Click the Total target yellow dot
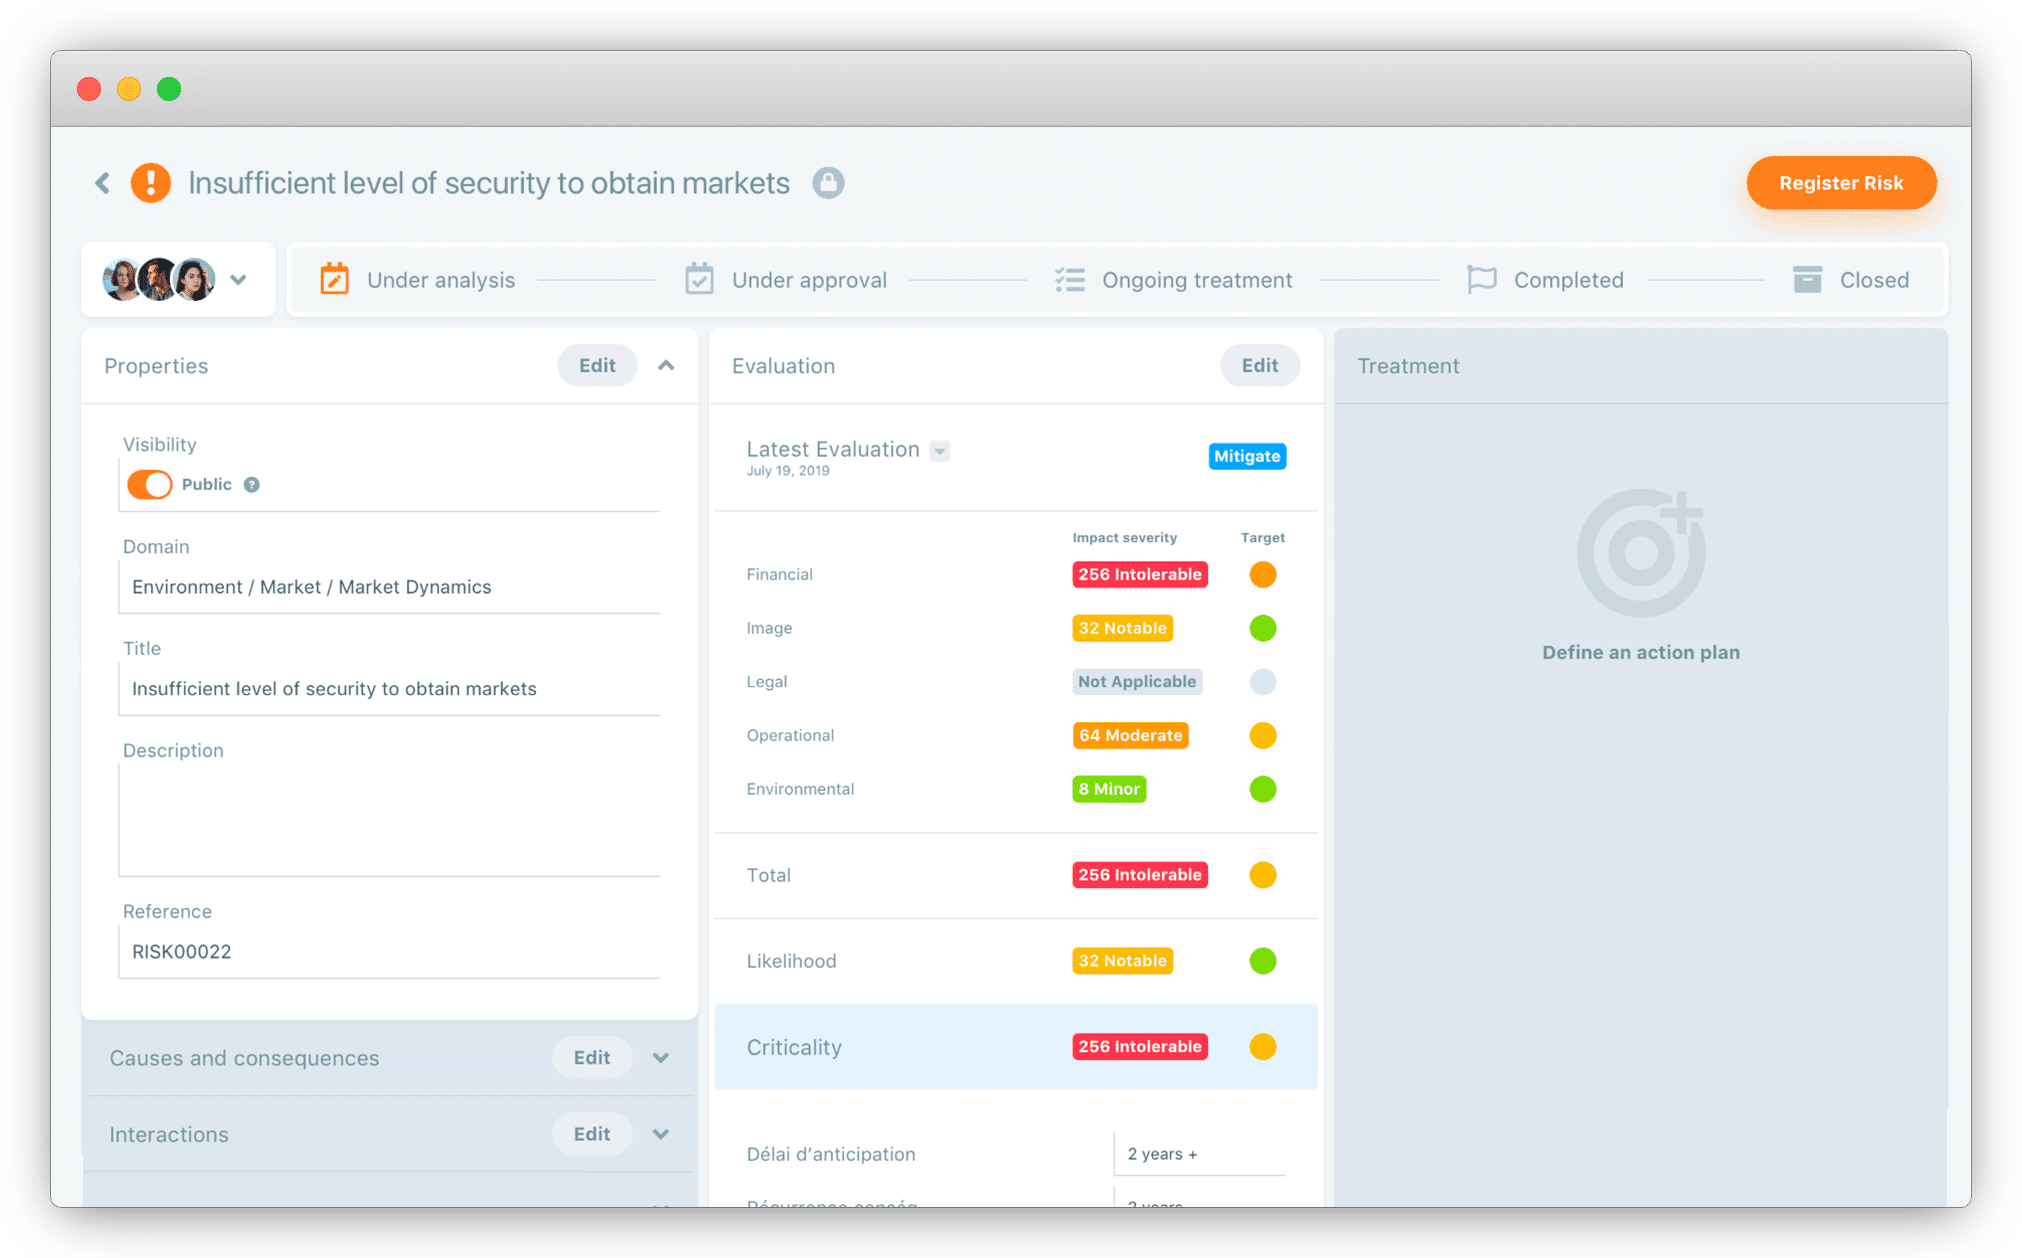Screen dimensions: 2022x1258 [1263, 875]
